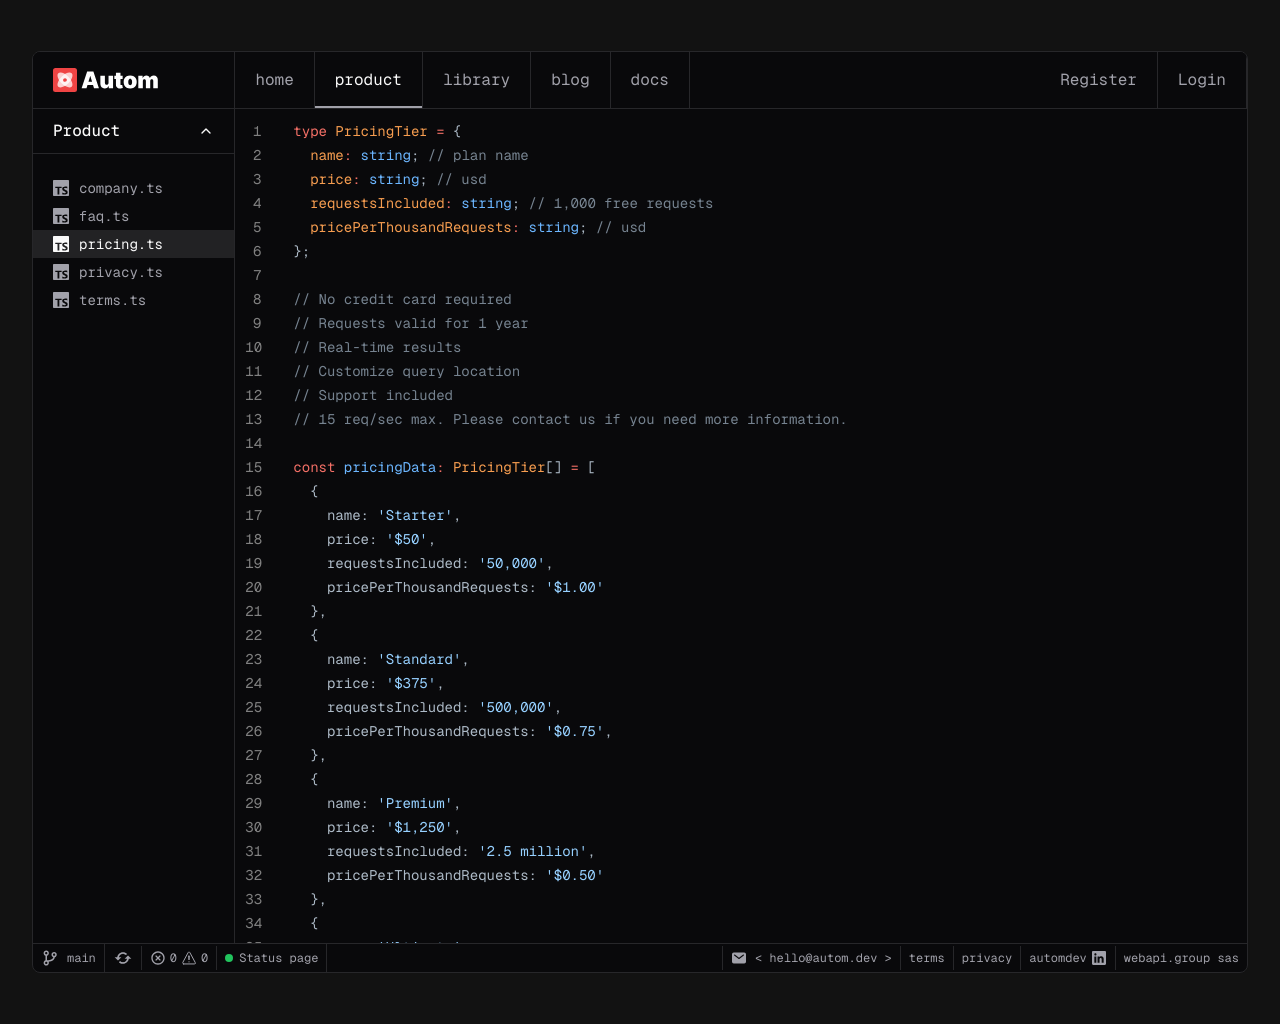The image size is (1280, 1024).
Task: Click the envelope mail icon in the footer
Action: click(739, 958)
